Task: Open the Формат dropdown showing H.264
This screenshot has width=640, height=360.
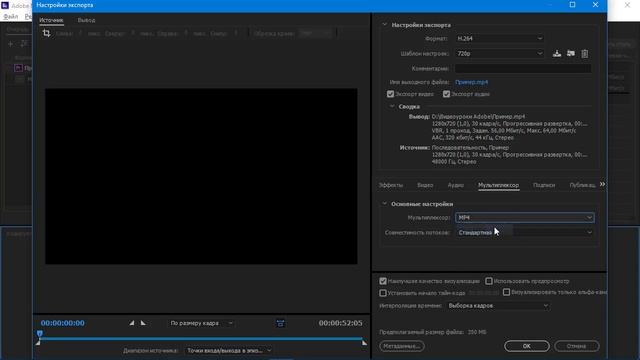Action: click(500, 38)
